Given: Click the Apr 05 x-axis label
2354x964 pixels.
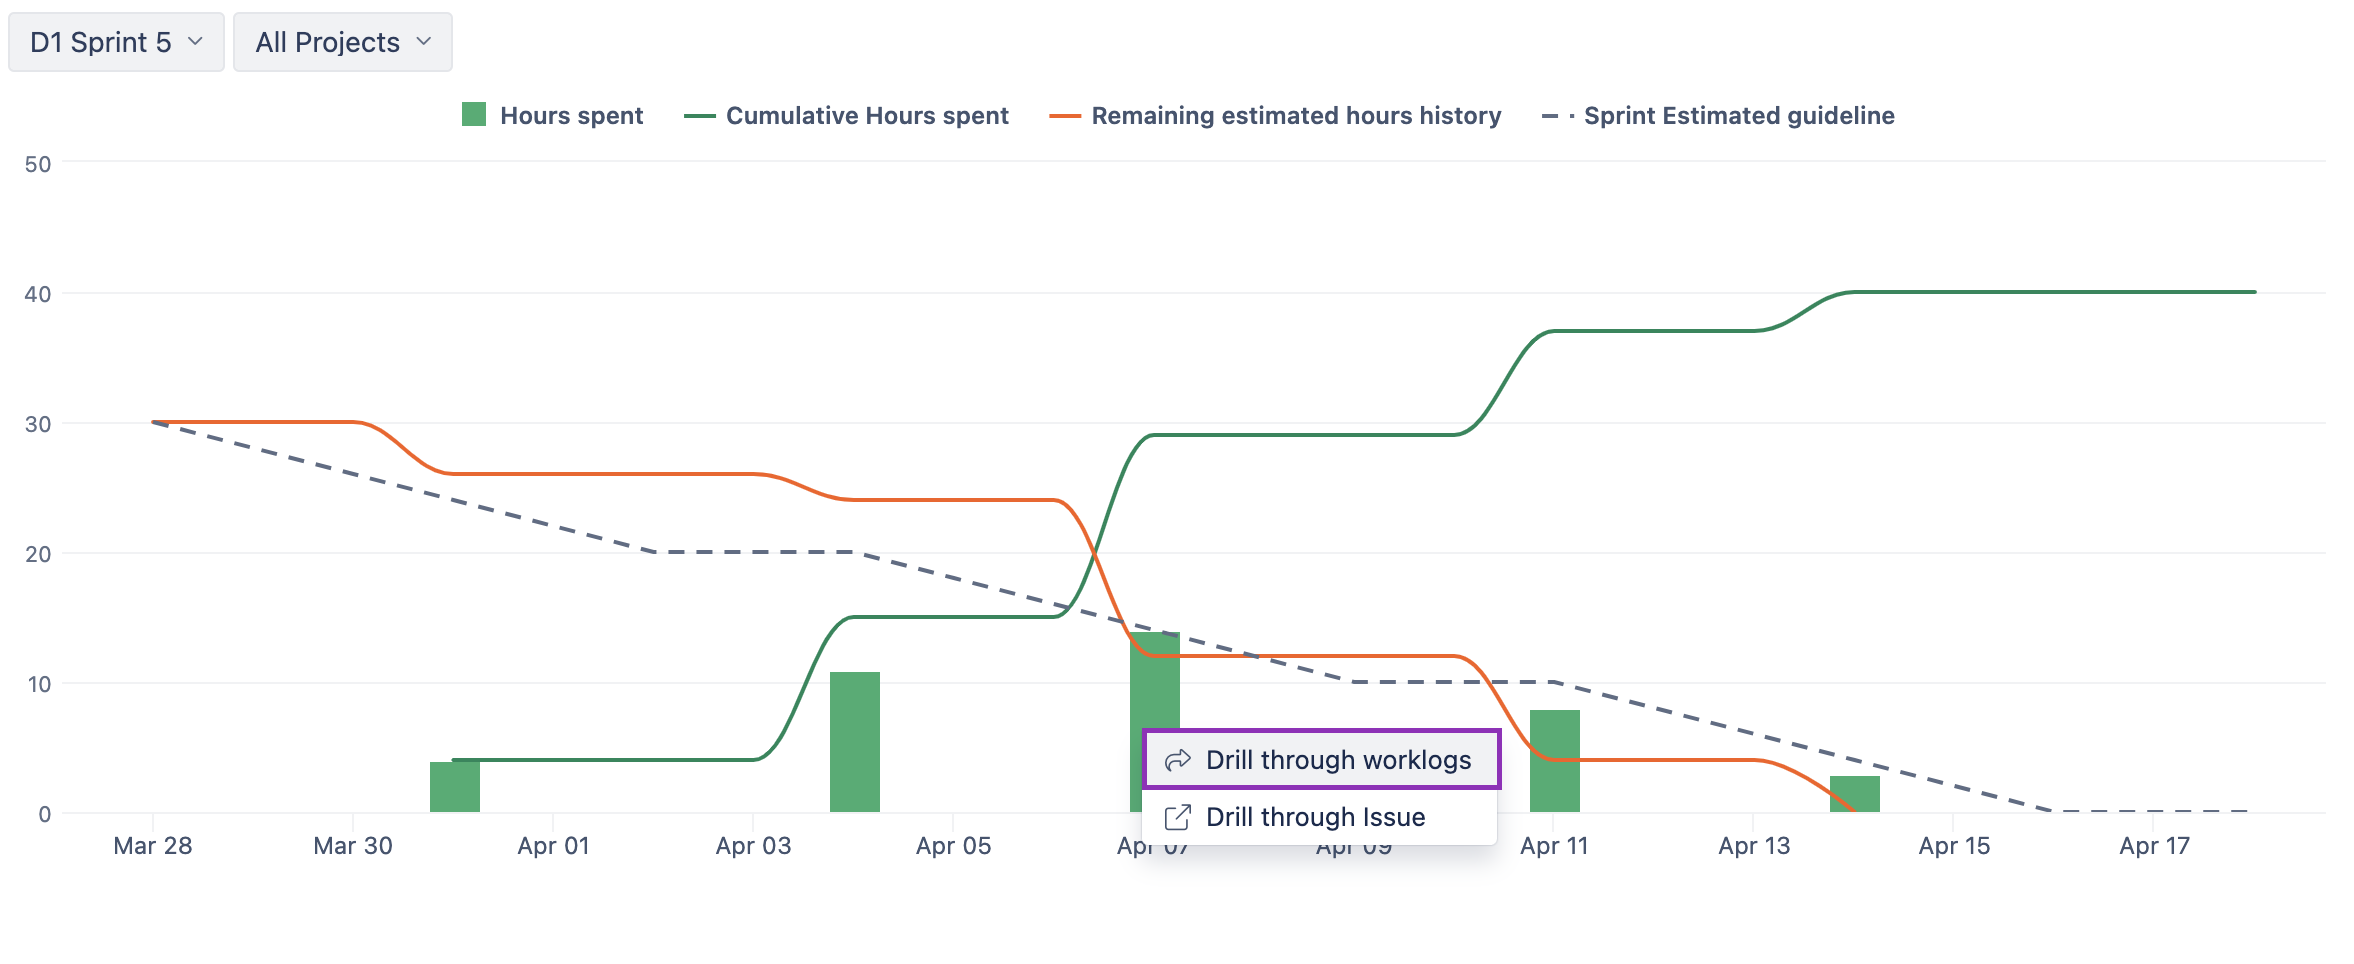Looking at the screenshot, I should (953, 846).
